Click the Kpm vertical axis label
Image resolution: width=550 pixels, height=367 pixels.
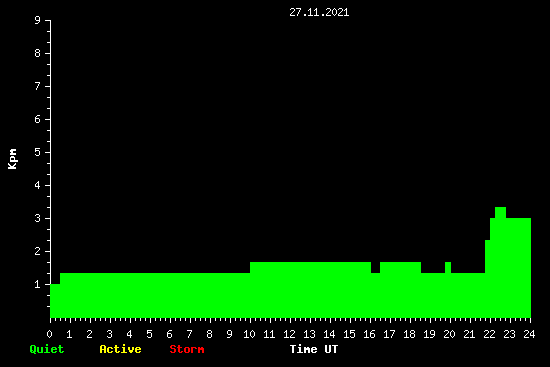[13, 159]
